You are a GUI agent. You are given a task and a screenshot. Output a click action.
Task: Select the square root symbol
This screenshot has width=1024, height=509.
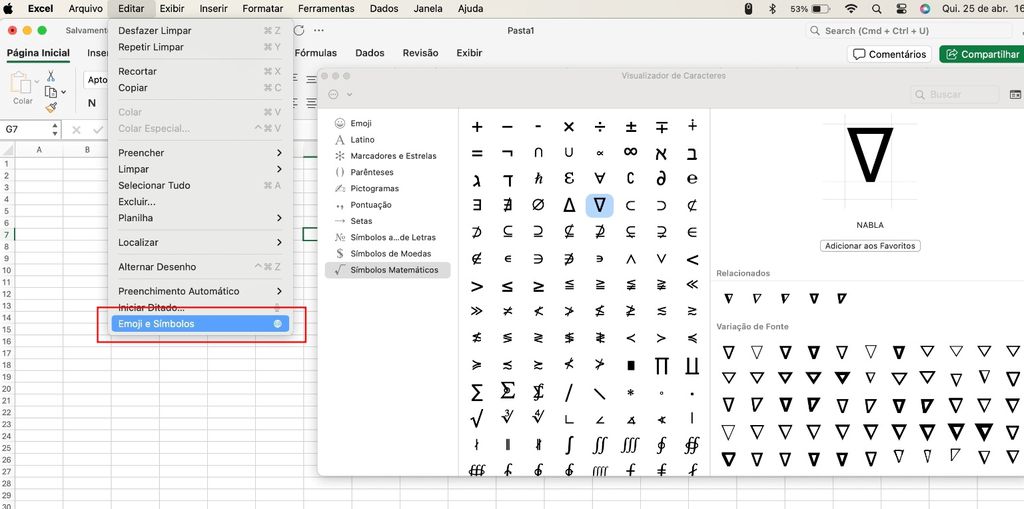477,418
